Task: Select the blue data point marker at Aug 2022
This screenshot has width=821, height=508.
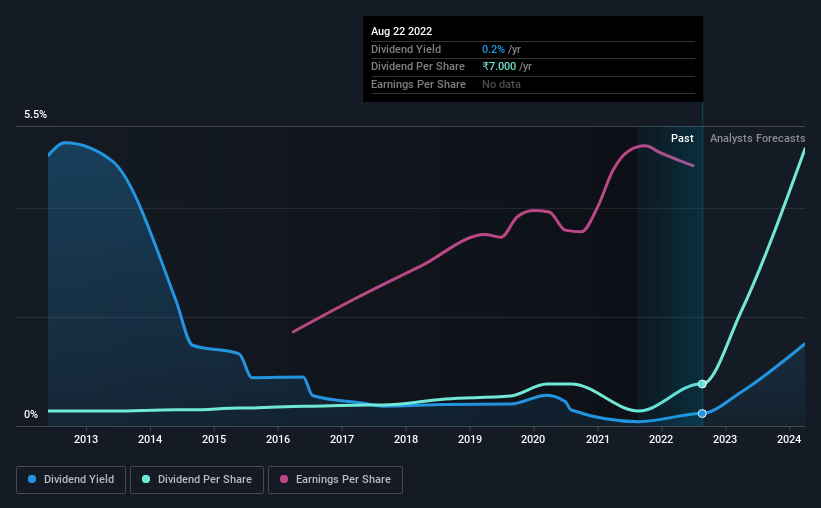Action: click(702, 413)
